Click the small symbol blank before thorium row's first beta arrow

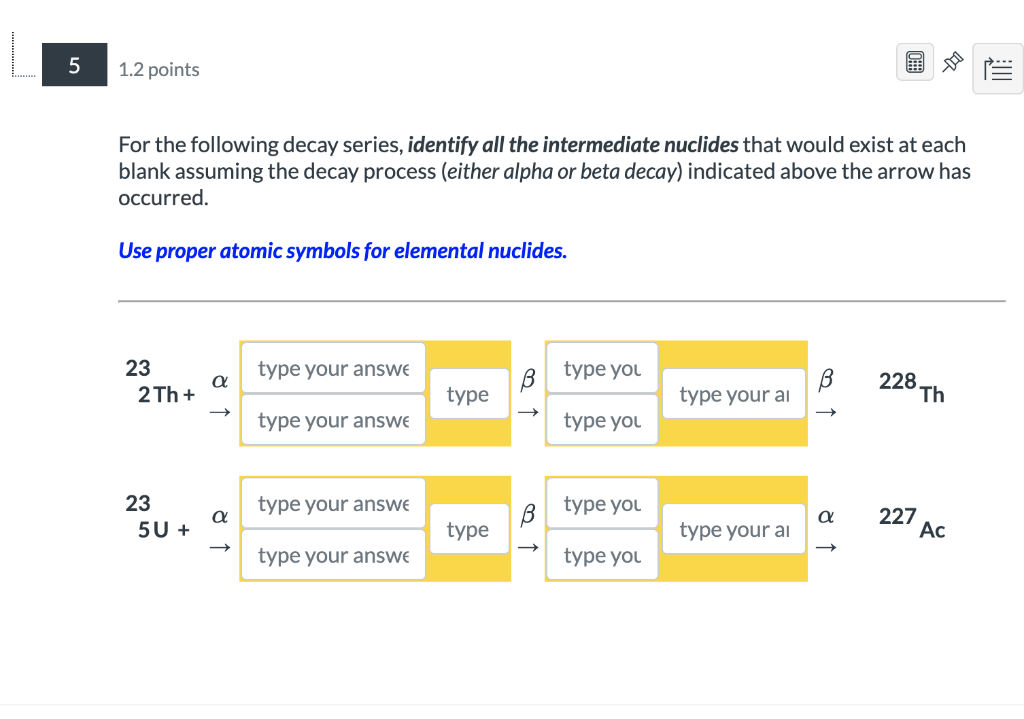tap(468, 395)
